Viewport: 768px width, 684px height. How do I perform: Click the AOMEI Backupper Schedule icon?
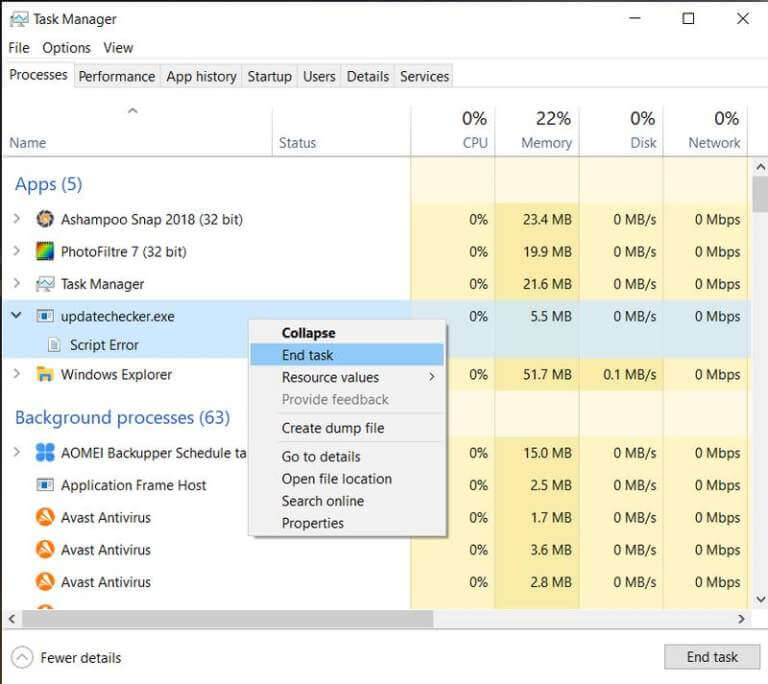[45, 452]
